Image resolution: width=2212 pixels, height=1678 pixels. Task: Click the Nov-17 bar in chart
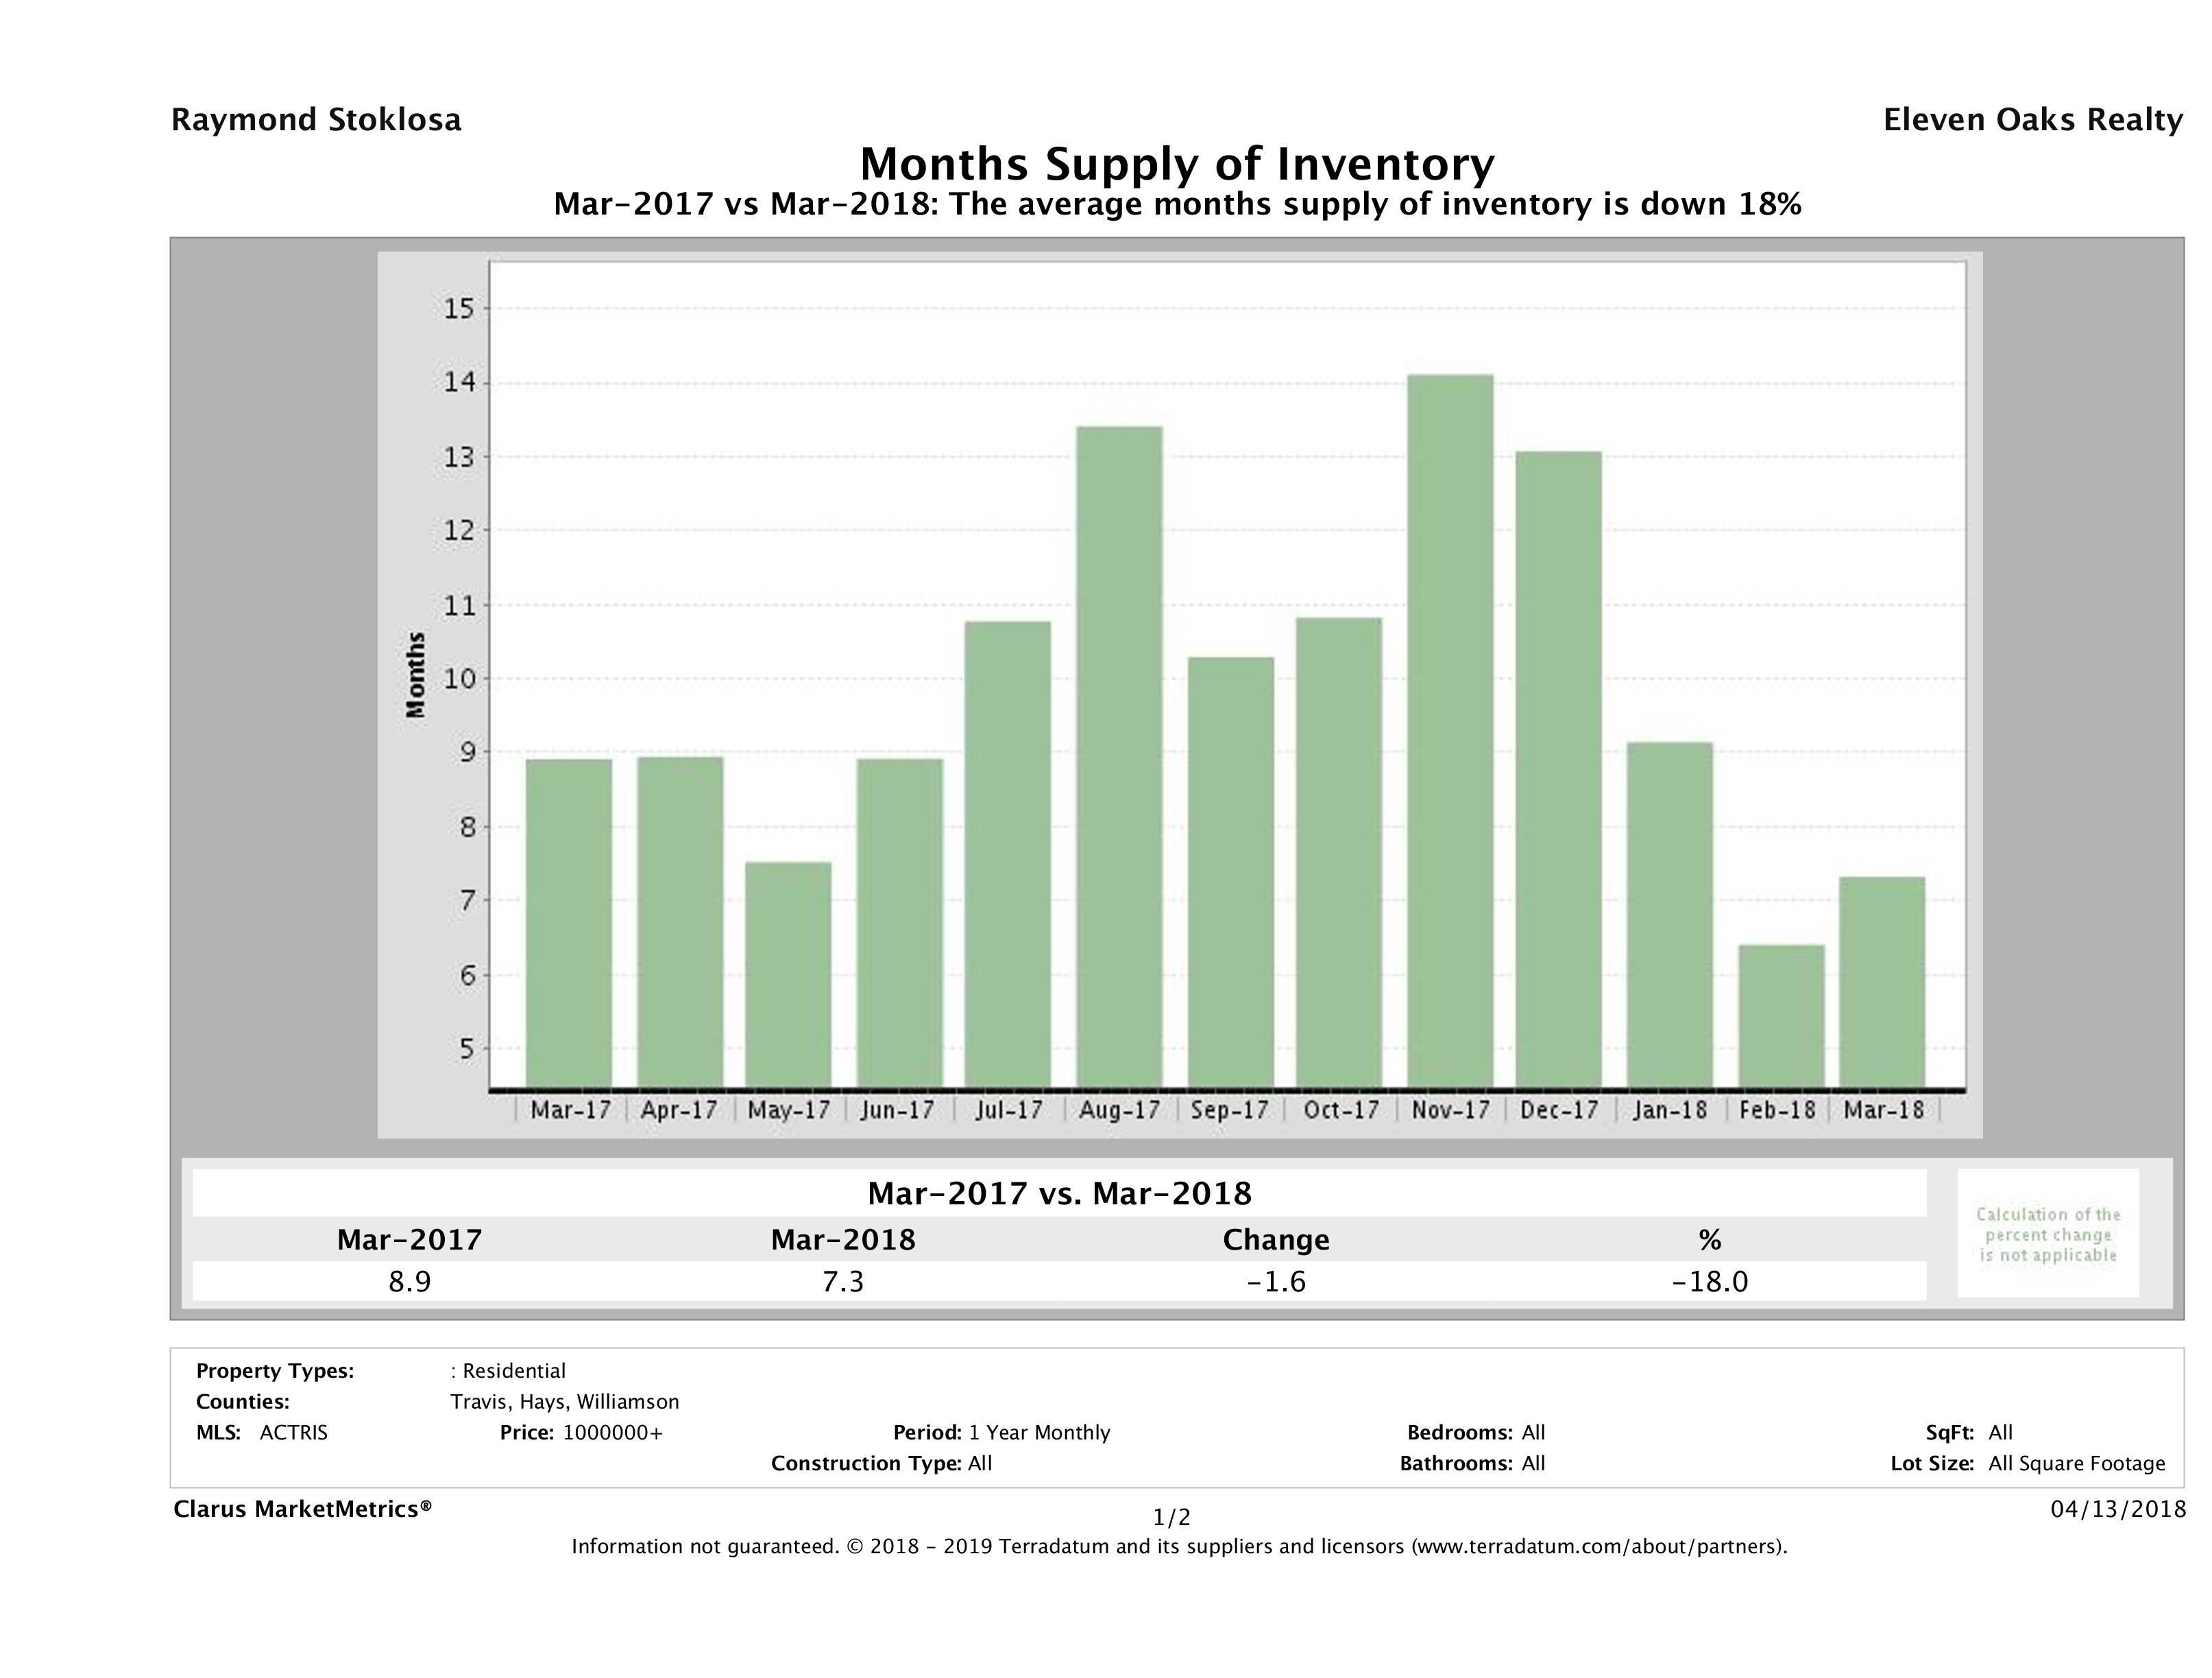point(1449,730)
